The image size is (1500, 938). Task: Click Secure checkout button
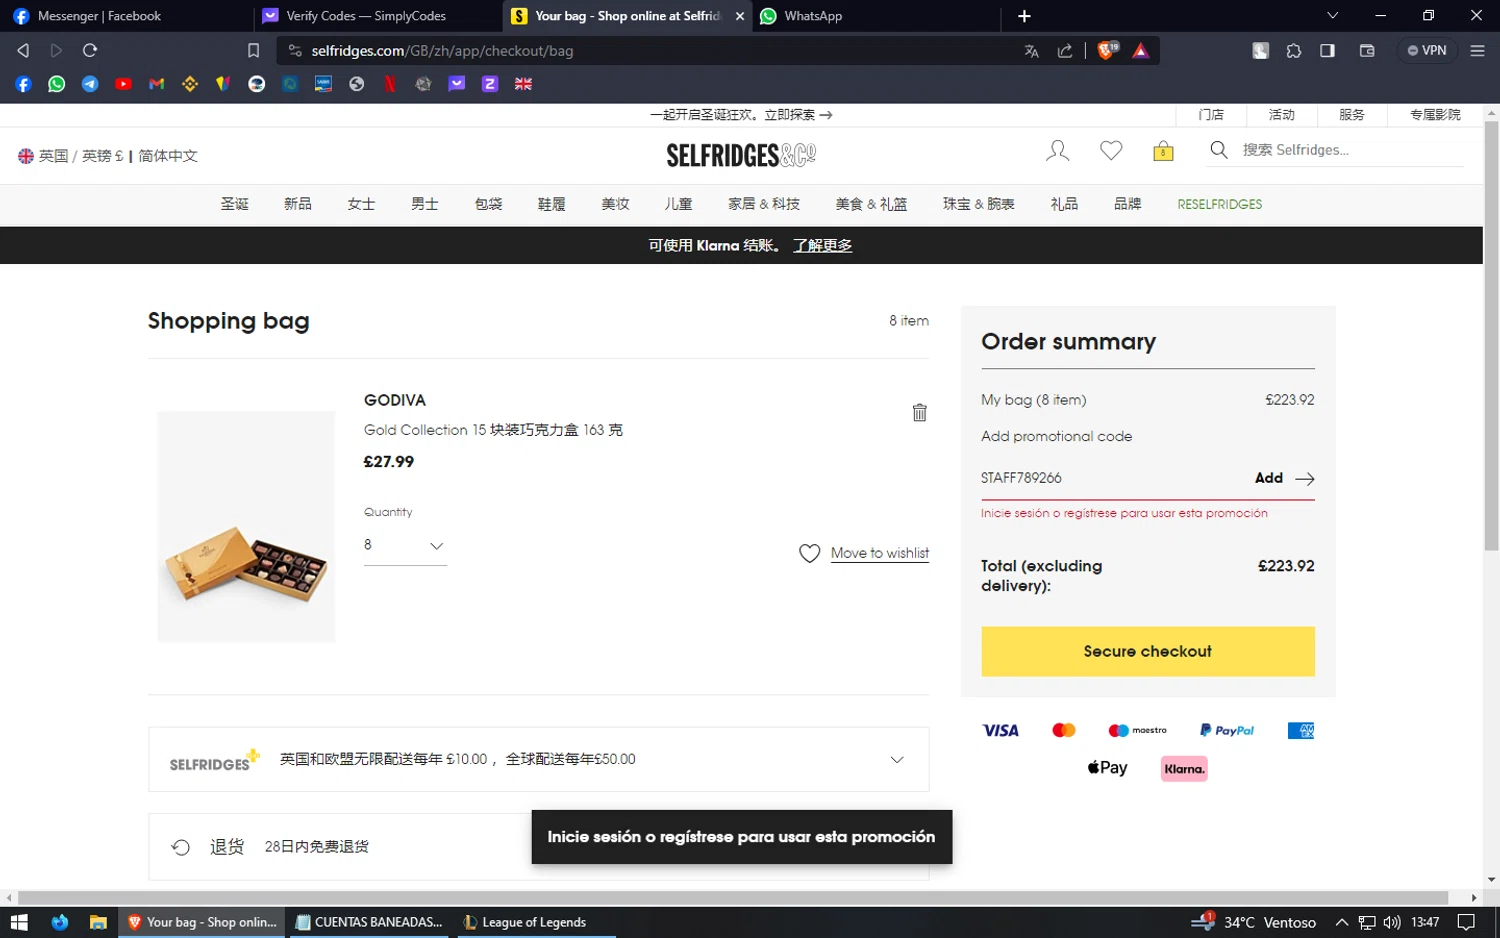point(1147,651)
